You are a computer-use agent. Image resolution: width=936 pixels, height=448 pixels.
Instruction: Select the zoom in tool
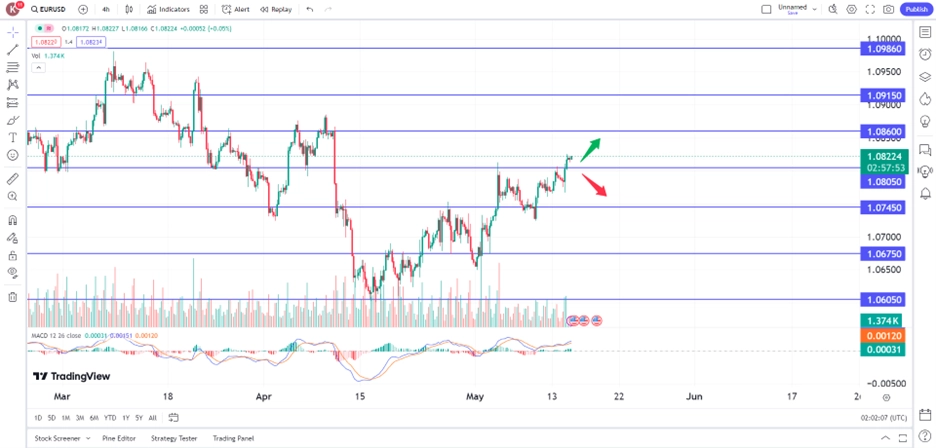(x=13, y=196)
